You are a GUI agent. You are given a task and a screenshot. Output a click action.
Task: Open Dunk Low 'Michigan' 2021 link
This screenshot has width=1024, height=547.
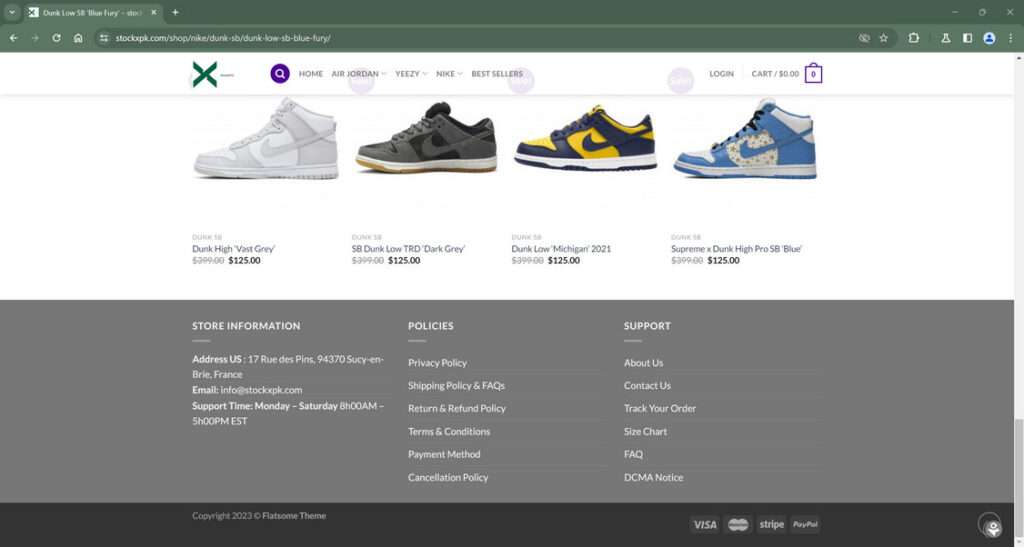click(561, 249)
